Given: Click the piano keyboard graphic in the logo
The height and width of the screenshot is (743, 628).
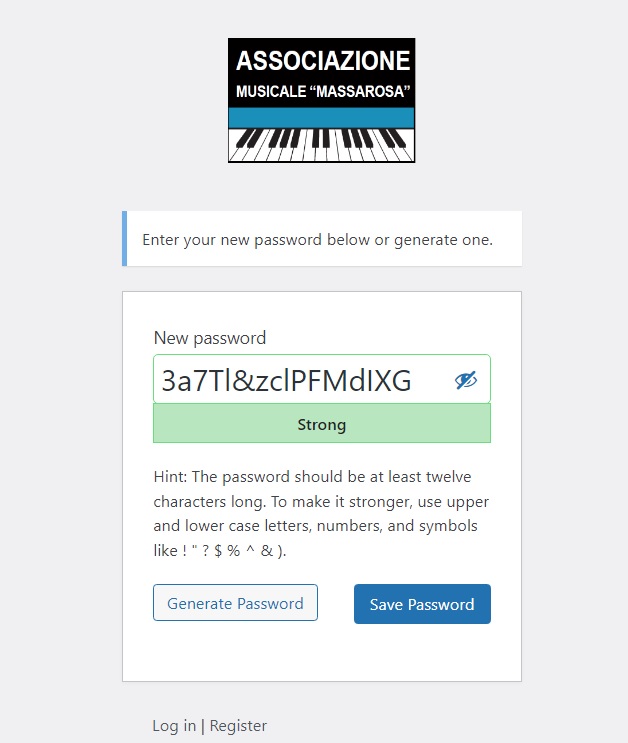Looking at the screenshot, I should click(321, 144).
